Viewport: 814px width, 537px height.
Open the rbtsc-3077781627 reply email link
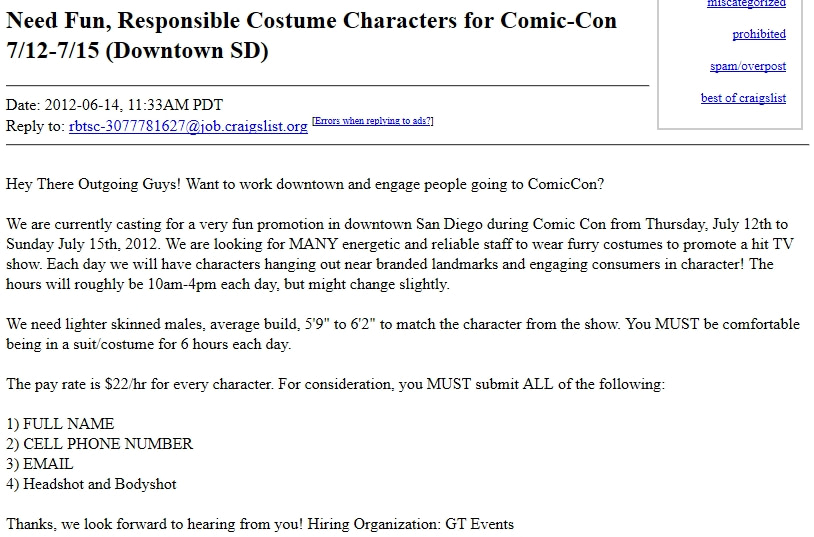point(188,126)
